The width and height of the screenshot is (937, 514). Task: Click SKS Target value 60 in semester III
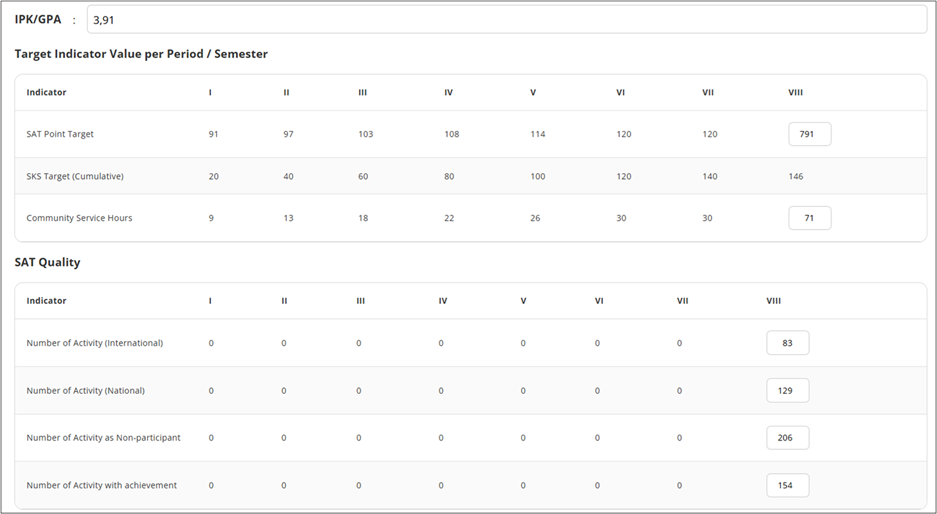tap(363, 176)
